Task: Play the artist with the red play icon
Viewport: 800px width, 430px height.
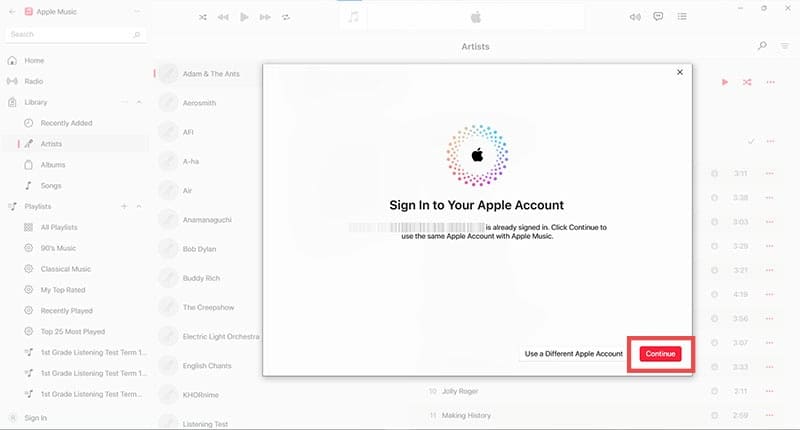Action: tap(724, 82)
